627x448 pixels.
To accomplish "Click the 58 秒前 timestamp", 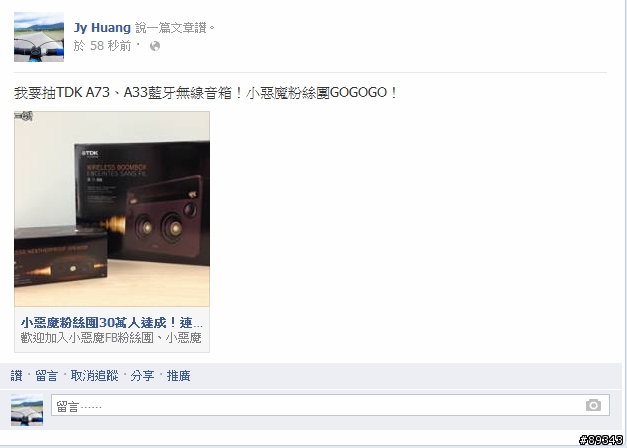I will click(110, 46).
